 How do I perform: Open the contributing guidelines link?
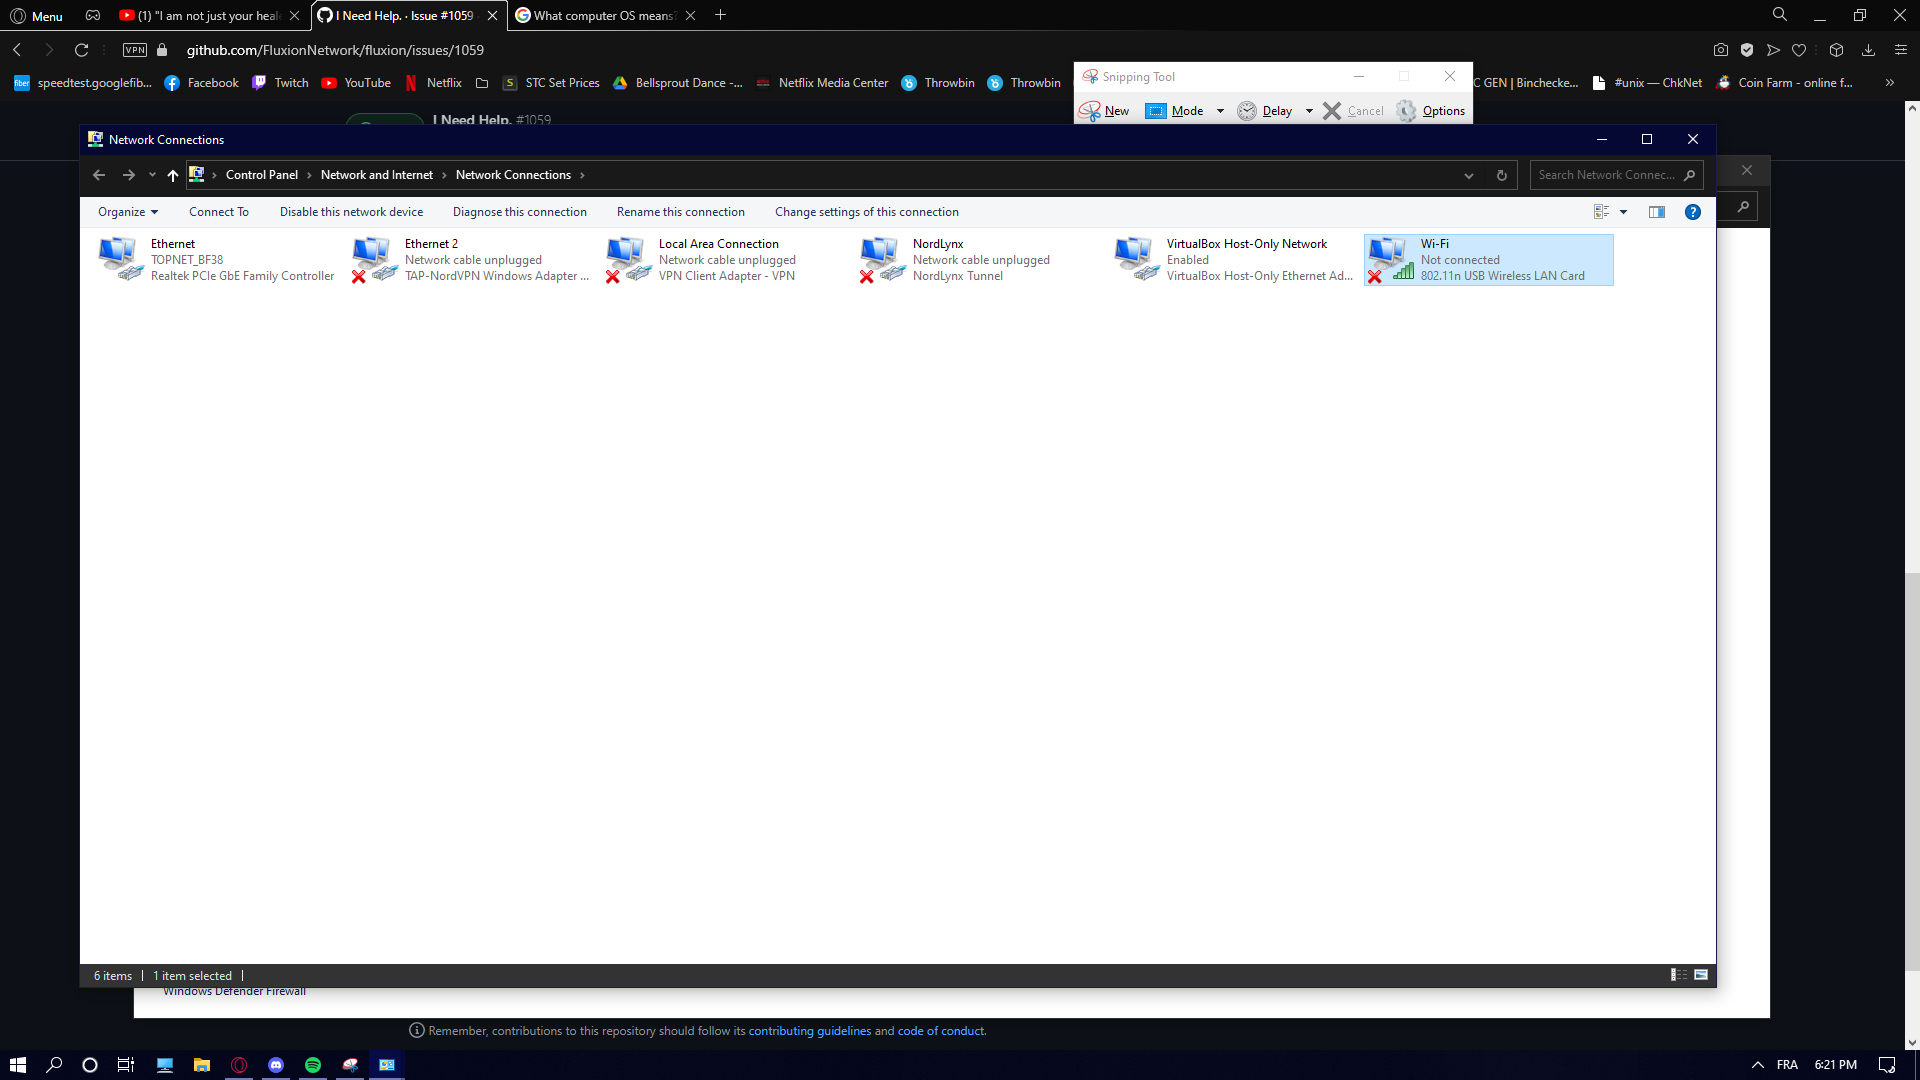click(809, 1030)
